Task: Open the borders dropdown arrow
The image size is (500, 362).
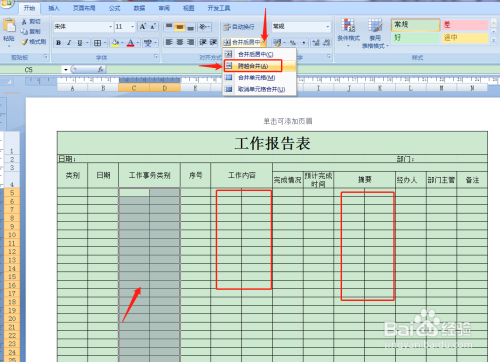Action: (x=105, y=43)
